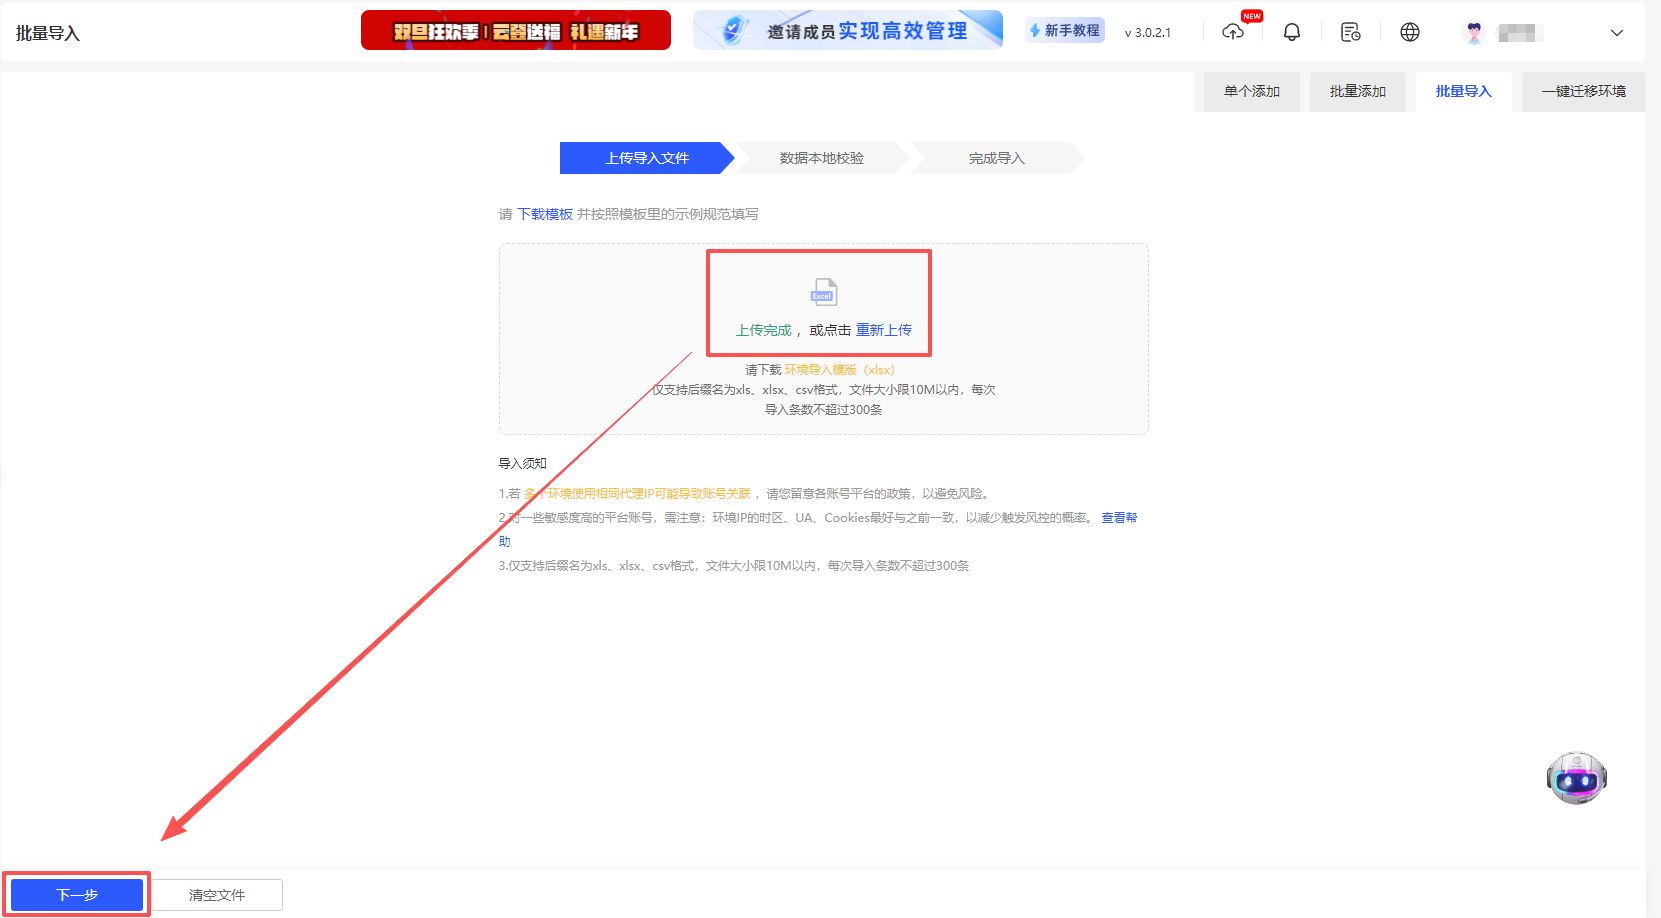Viewport: 1661px width, 918px height.
Task: Switch to the 一键迁移环境 tab
Action: tap(1583, 91)
